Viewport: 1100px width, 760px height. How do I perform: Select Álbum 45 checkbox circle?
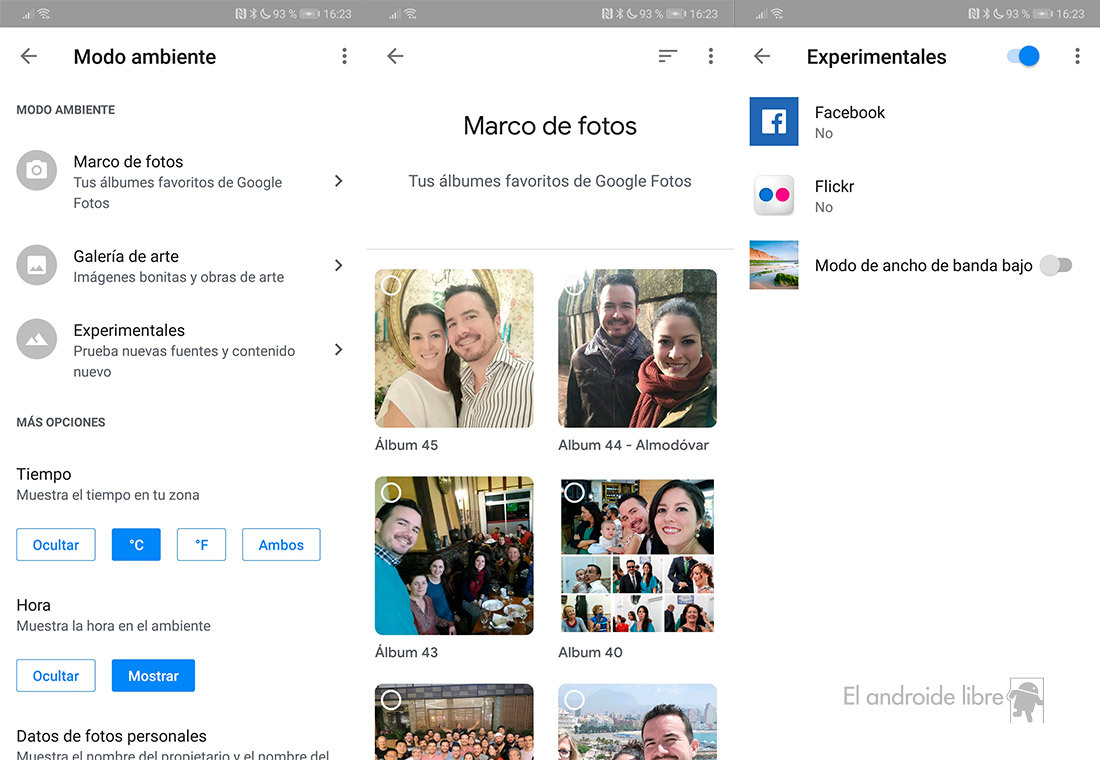pyautogui.click(x=392, y=286)
